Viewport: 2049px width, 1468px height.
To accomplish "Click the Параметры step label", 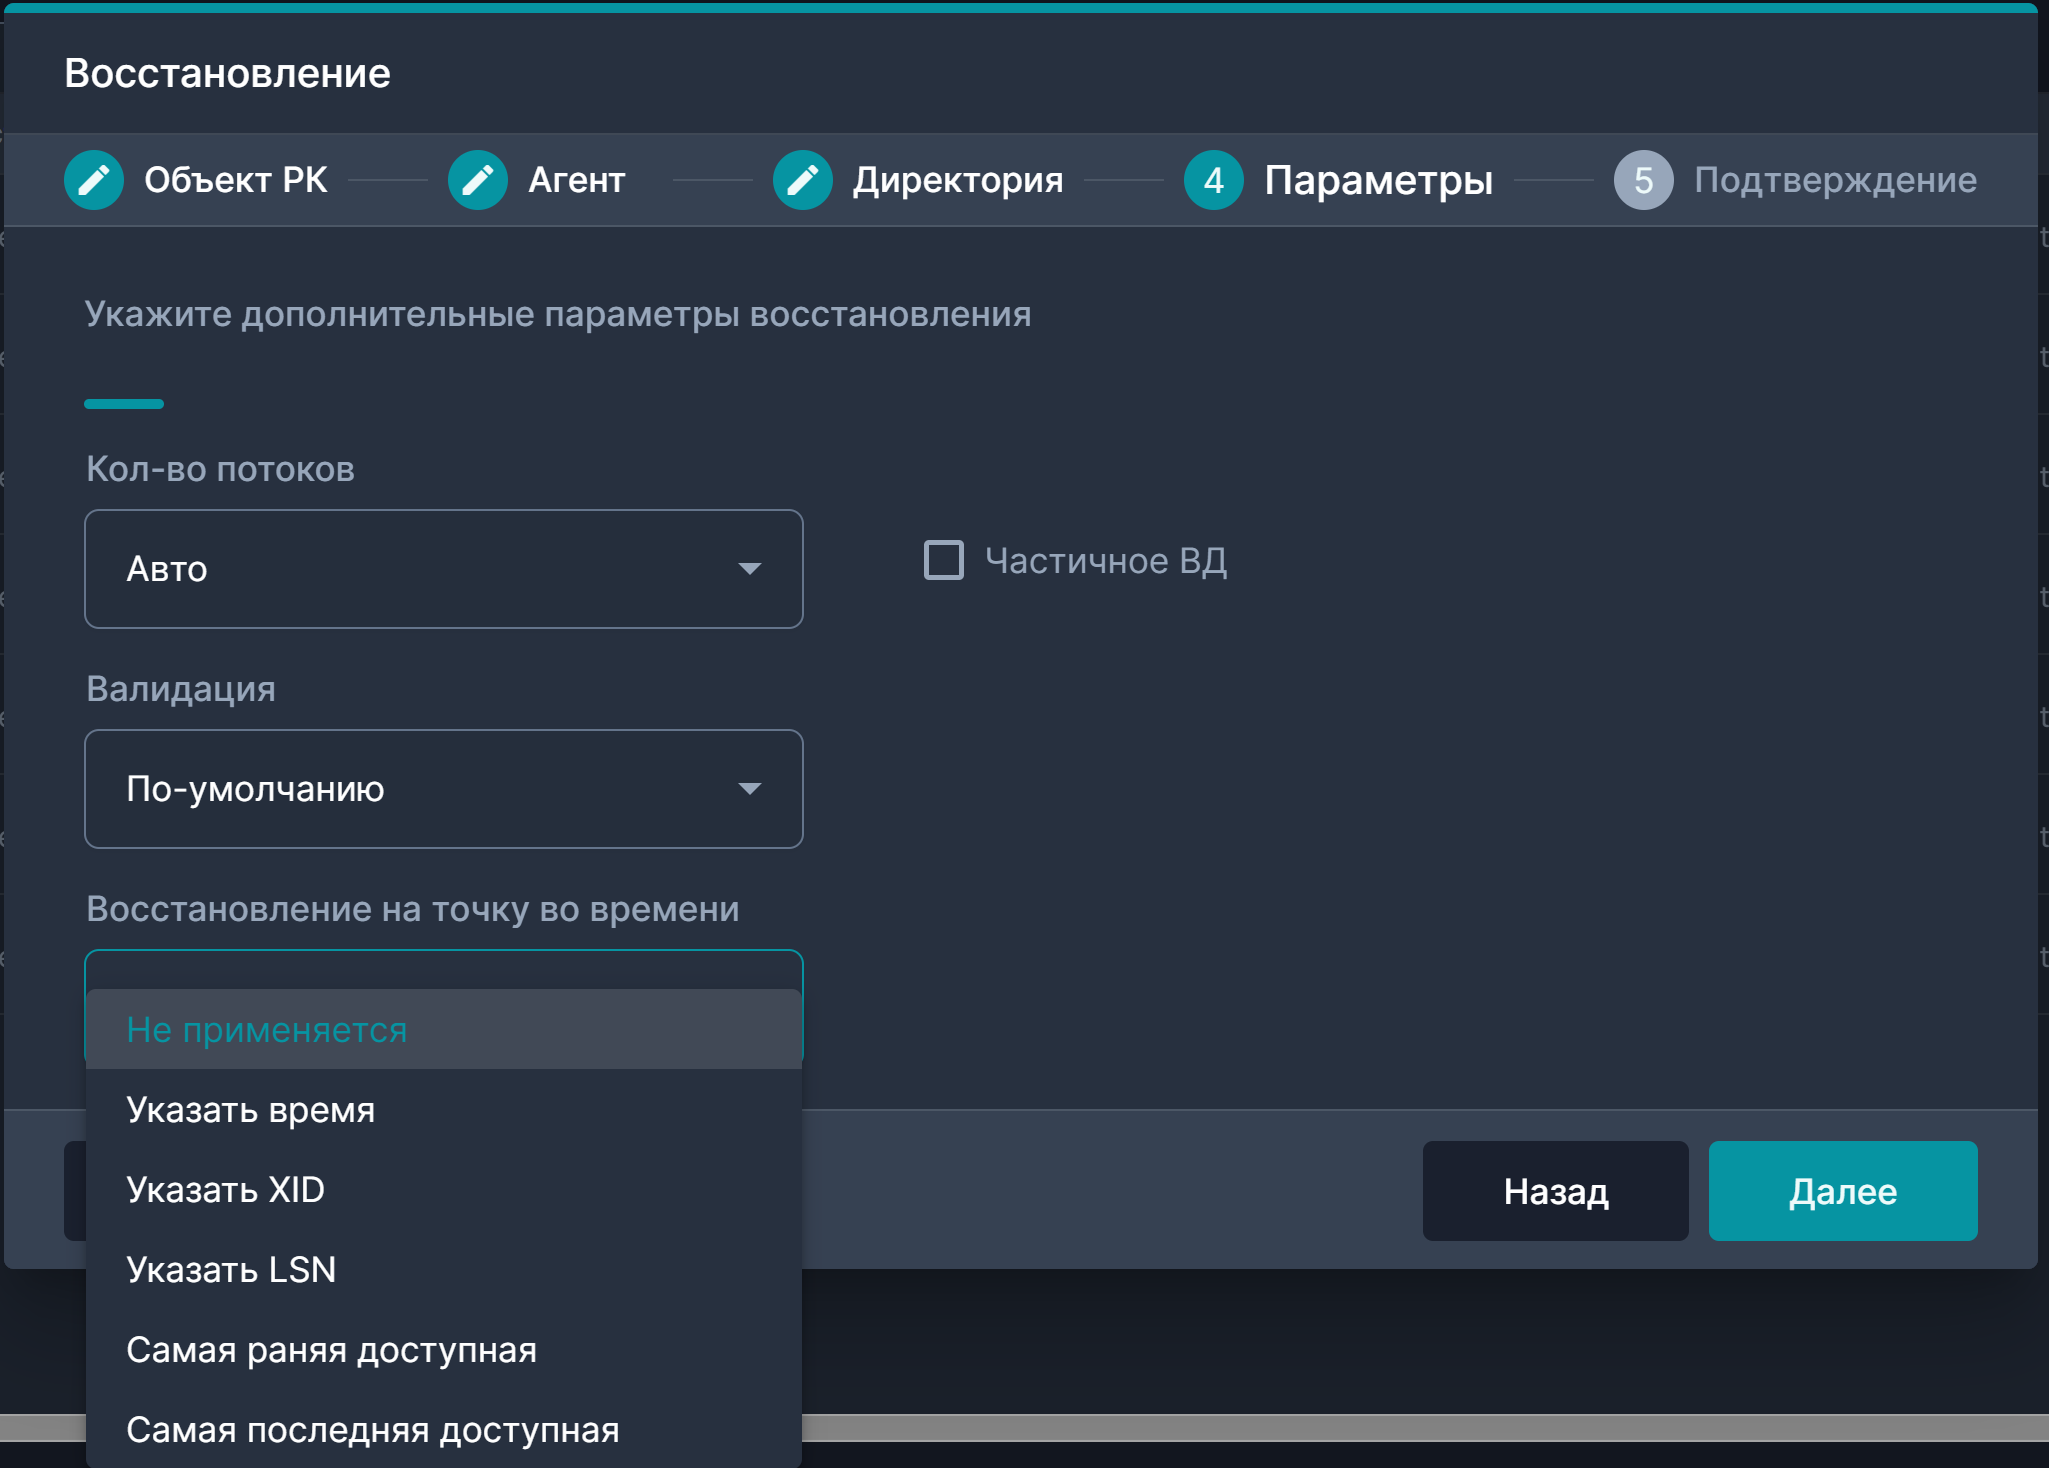I will pos(1377,180).
